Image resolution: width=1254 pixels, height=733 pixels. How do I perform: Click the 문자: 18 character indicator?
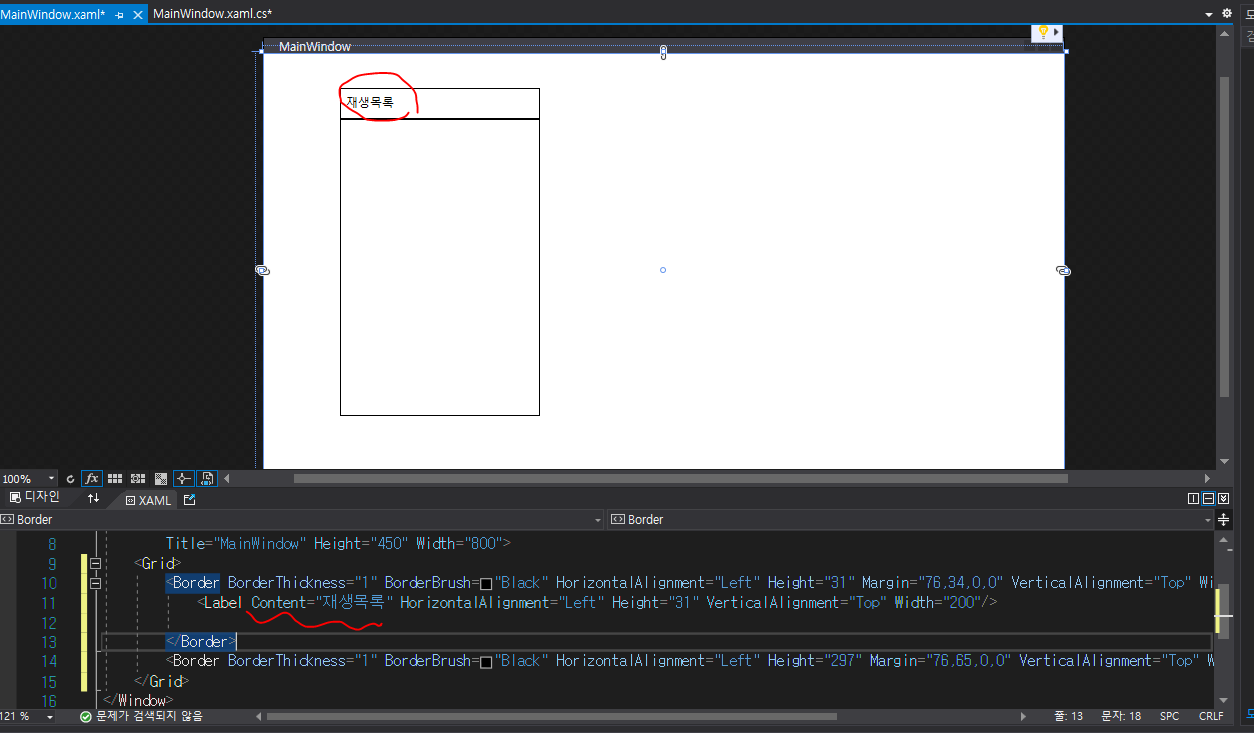pyautogui.click(x=1121, y=716)
